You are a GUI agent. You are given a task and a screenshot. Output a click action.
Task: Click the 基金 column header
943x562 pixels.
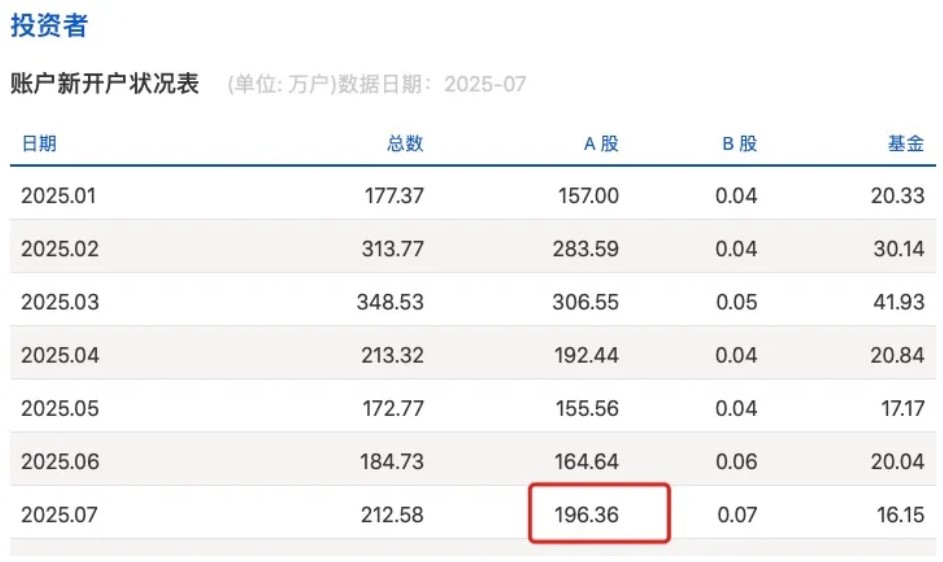click(906, 143)
